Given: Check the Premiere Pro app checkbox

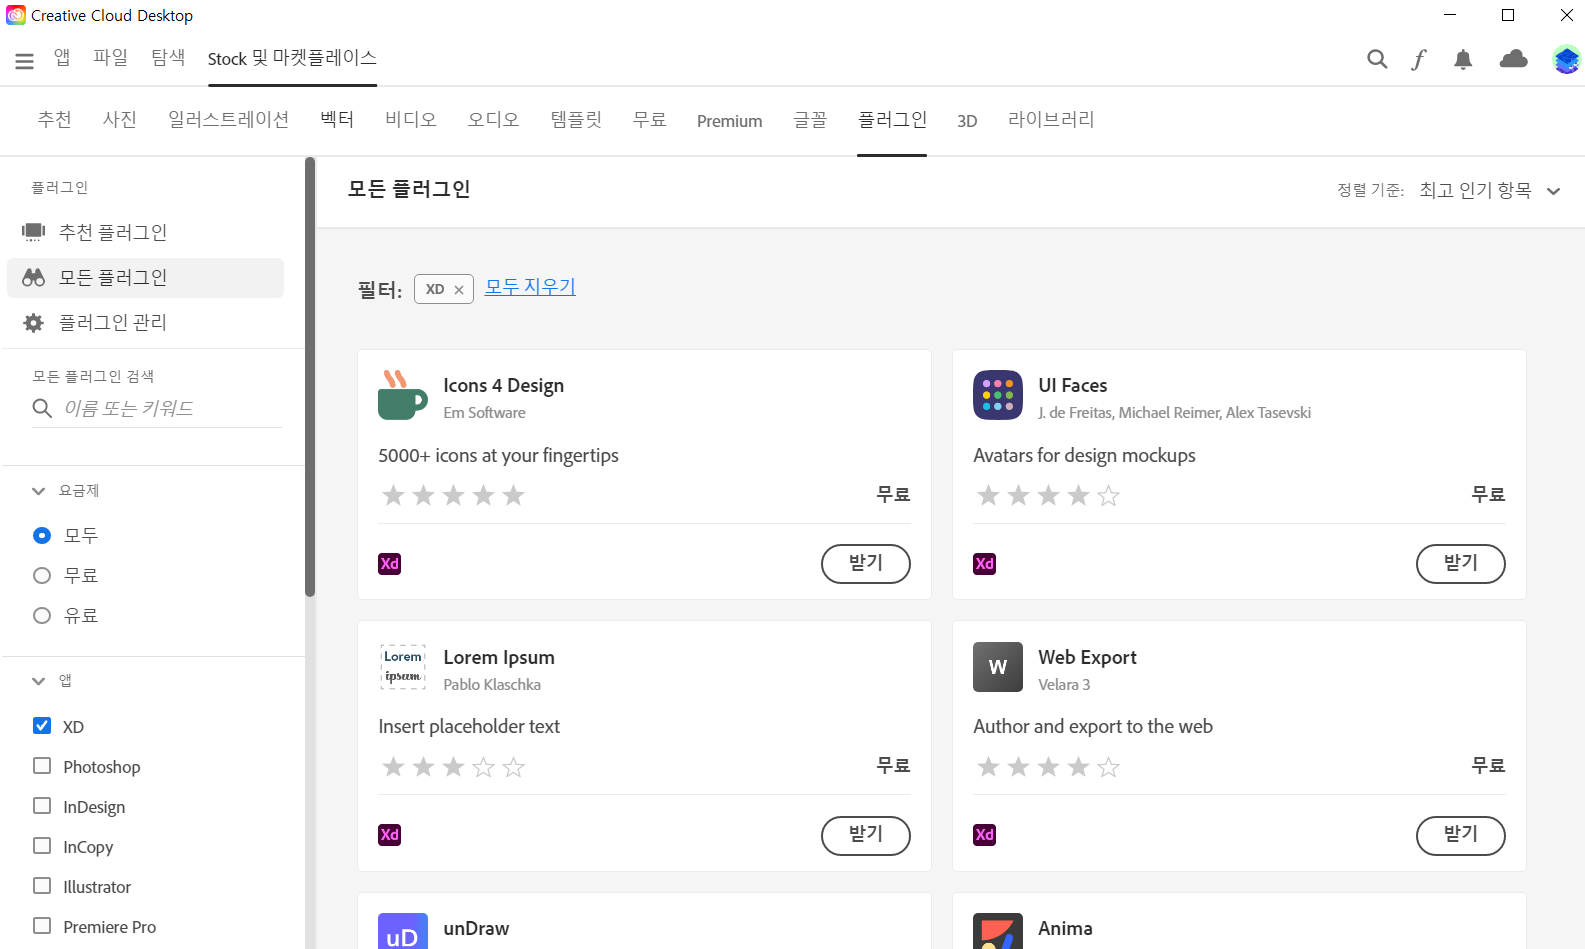Looking at the screenshot, I should click(42, 926).
